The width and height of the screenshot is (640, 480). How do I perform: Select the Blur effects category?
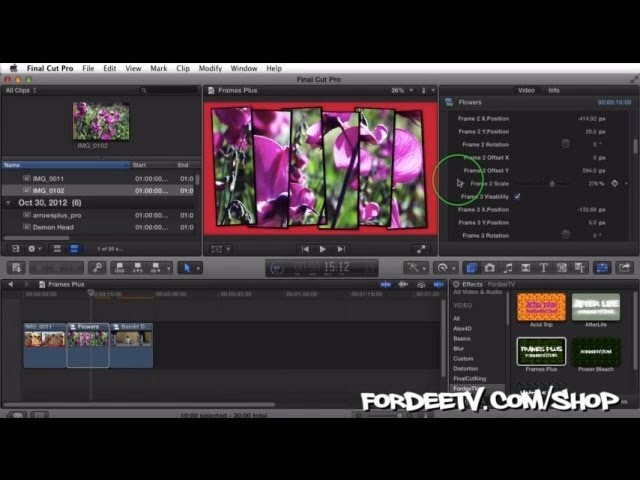tap(458, 349)
